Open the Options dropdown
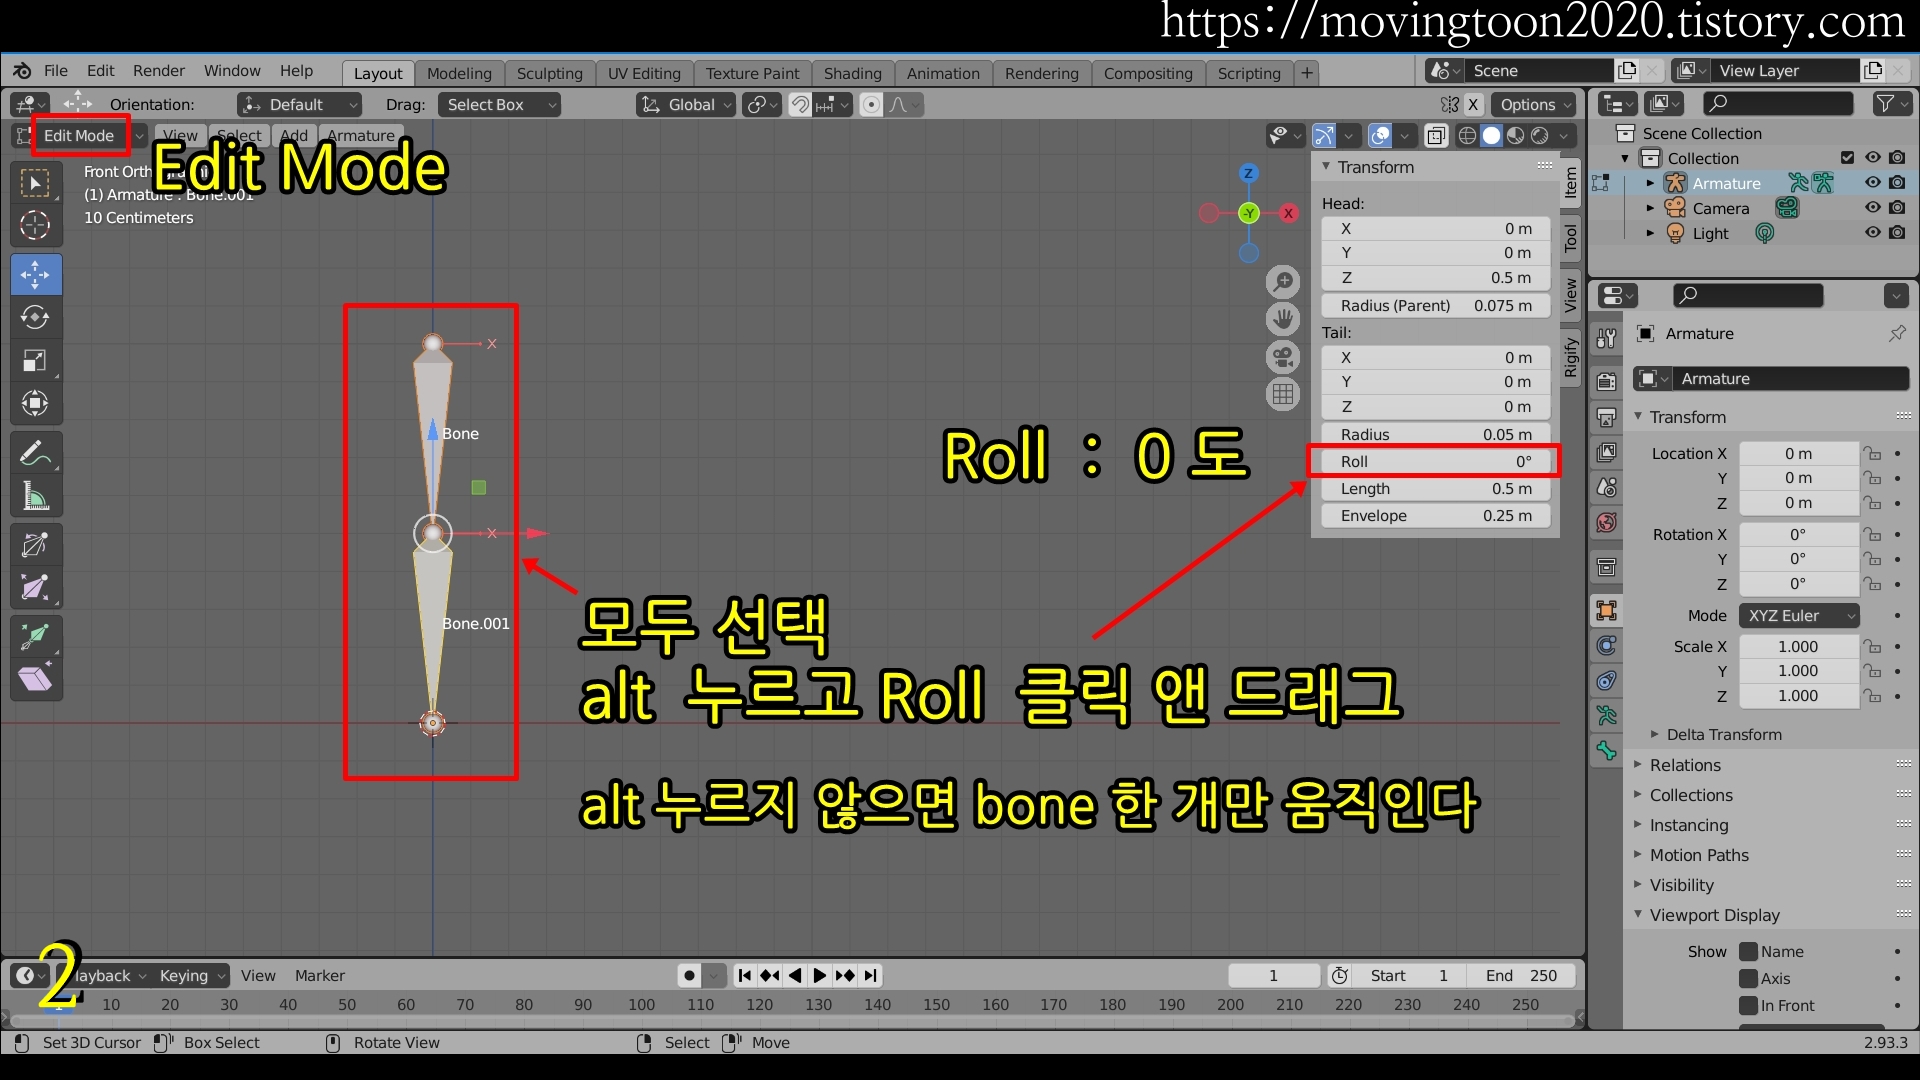The image size is (1920, 1080). click(1533, 105)
